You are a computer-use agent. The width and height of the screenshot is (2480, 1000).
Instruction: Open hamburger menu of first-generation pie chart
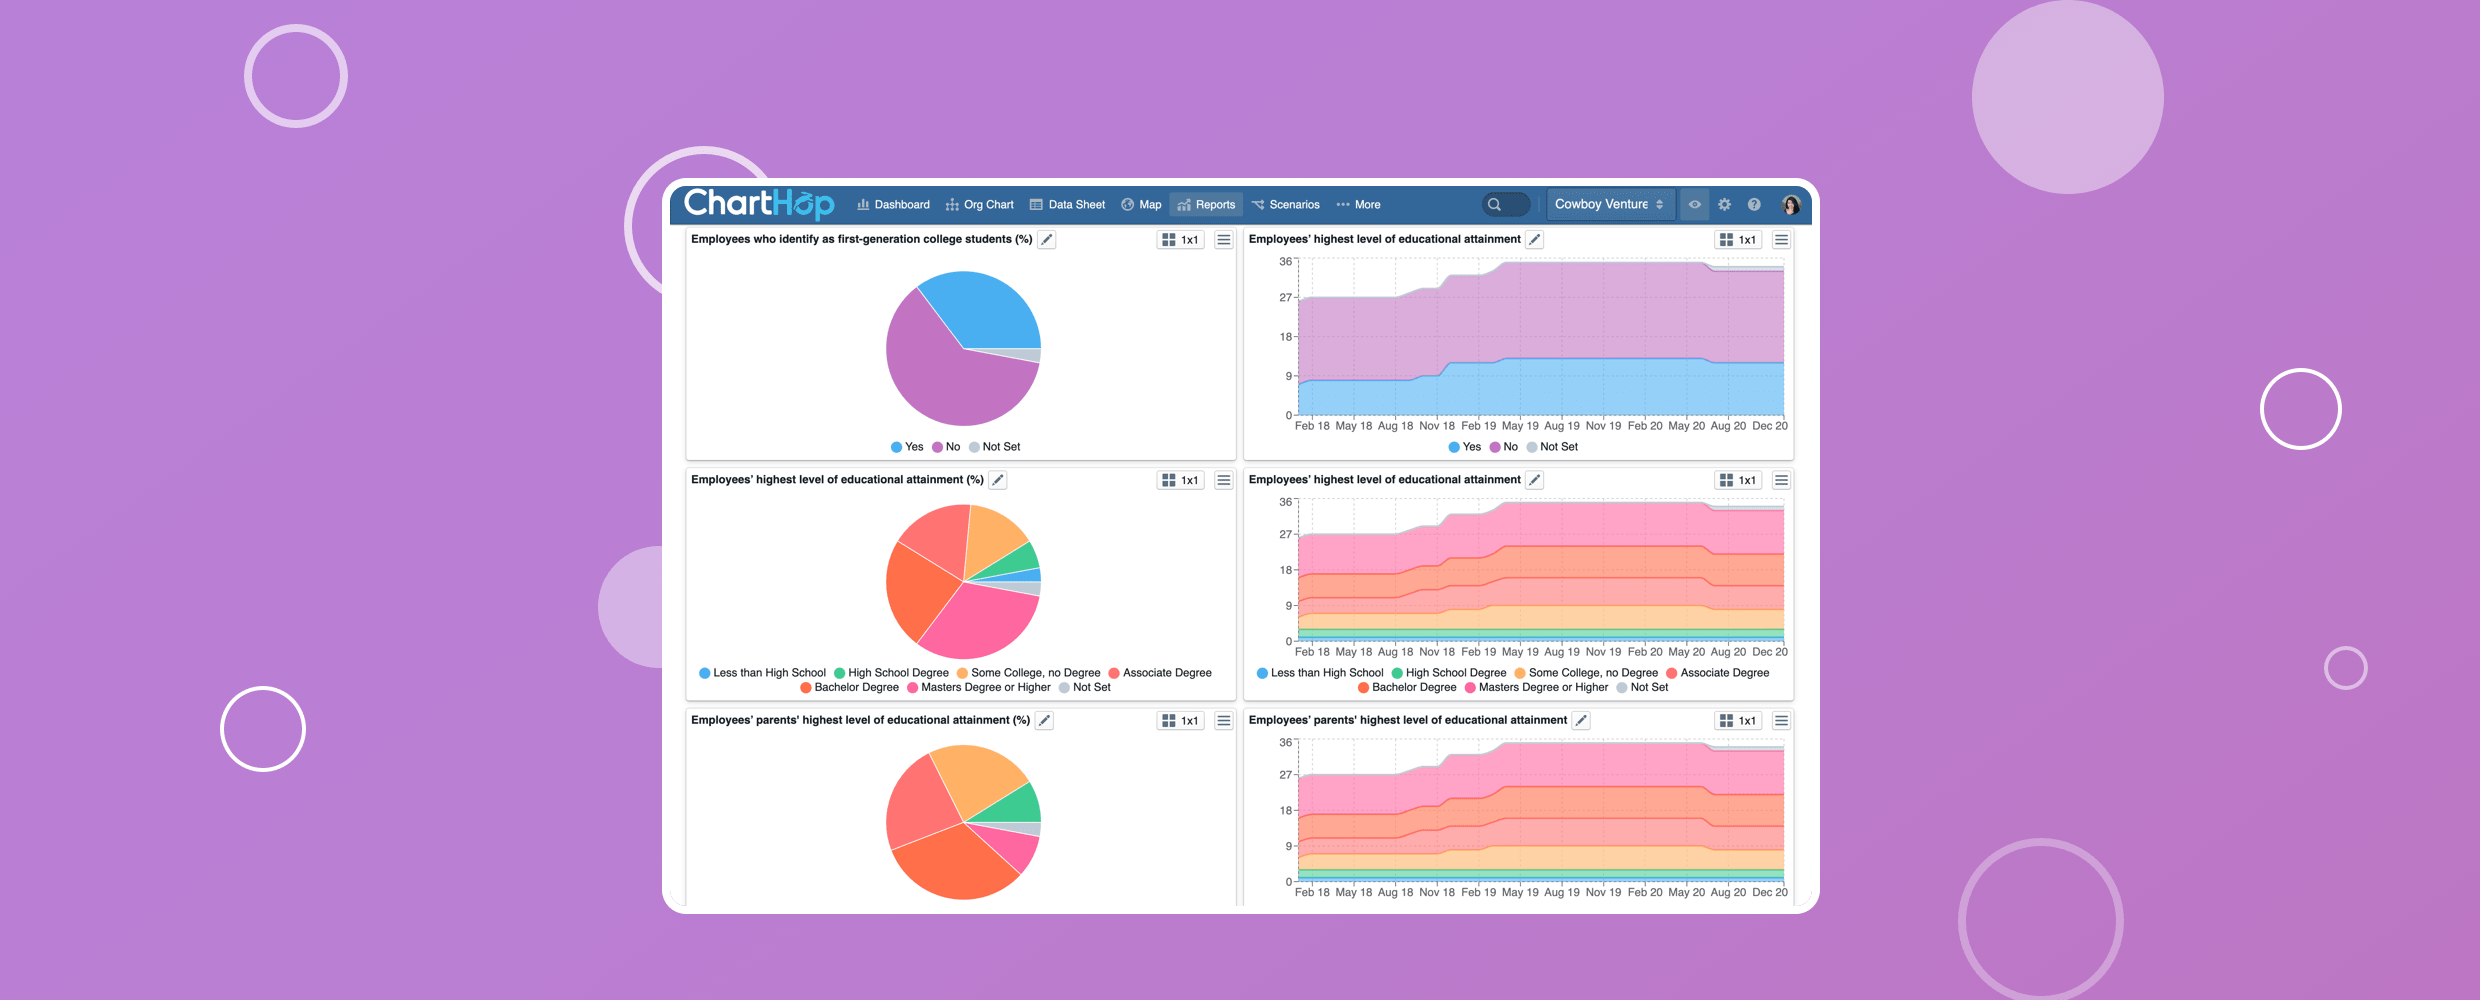(1223, 240)
